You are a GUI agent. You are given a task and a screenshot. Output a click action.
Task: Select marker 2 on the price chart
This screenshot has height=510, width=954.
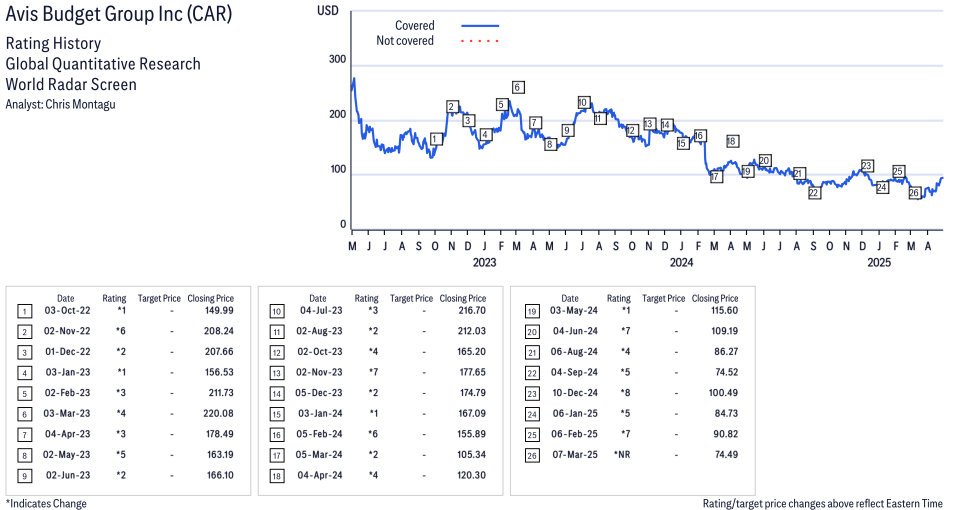[451, 107]
